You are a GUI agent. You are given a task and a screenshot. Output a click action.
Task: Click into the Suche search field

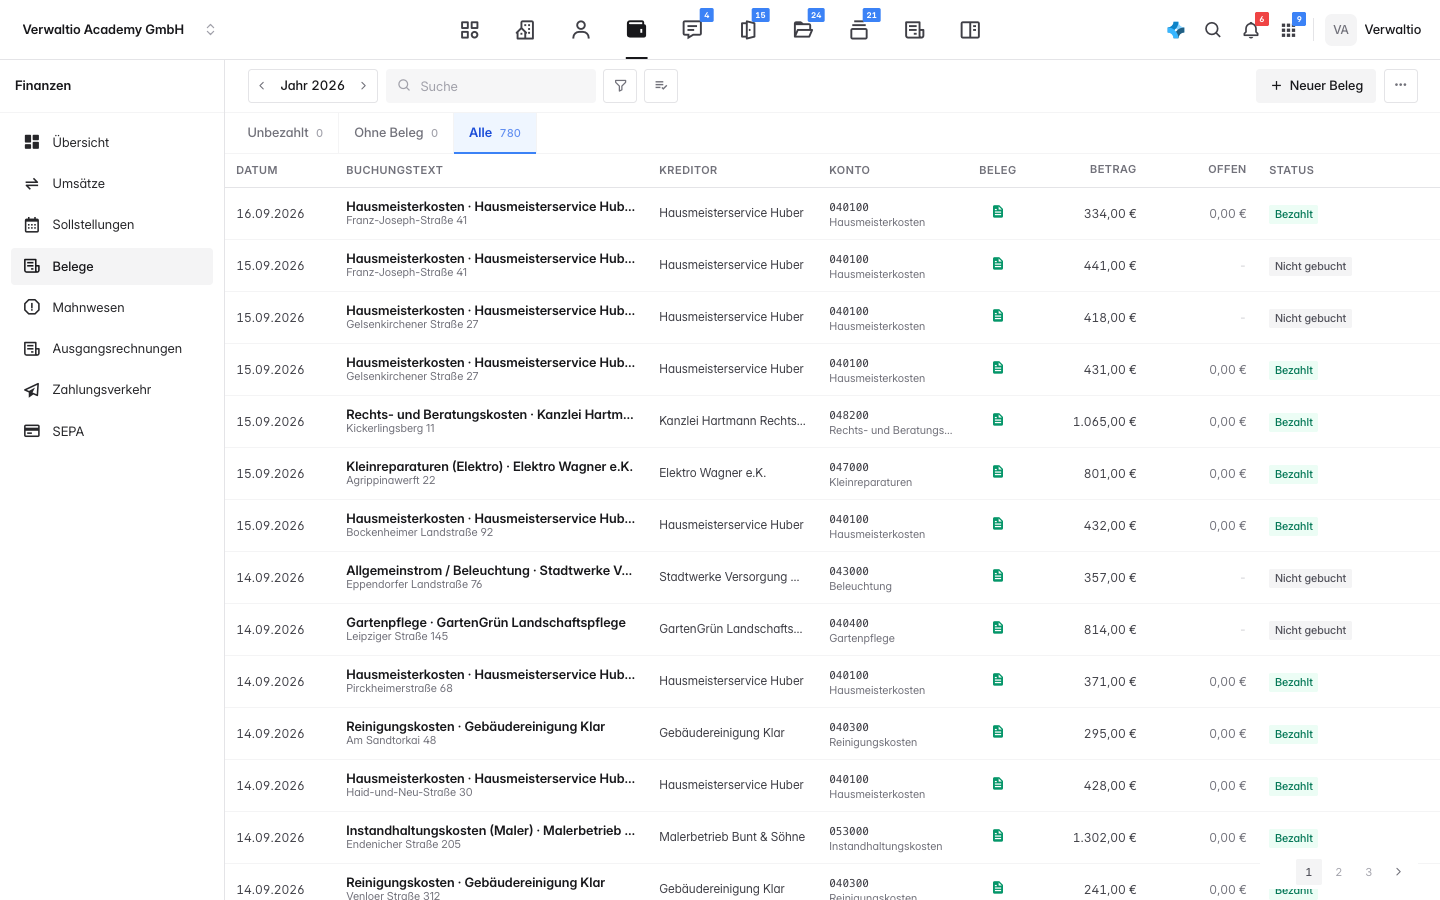click(491, 86)
